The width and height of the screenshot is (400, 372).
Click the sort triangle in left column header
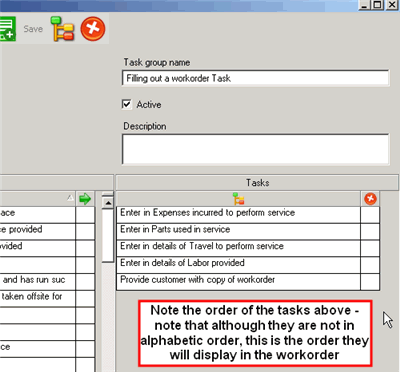pos(70,198)
